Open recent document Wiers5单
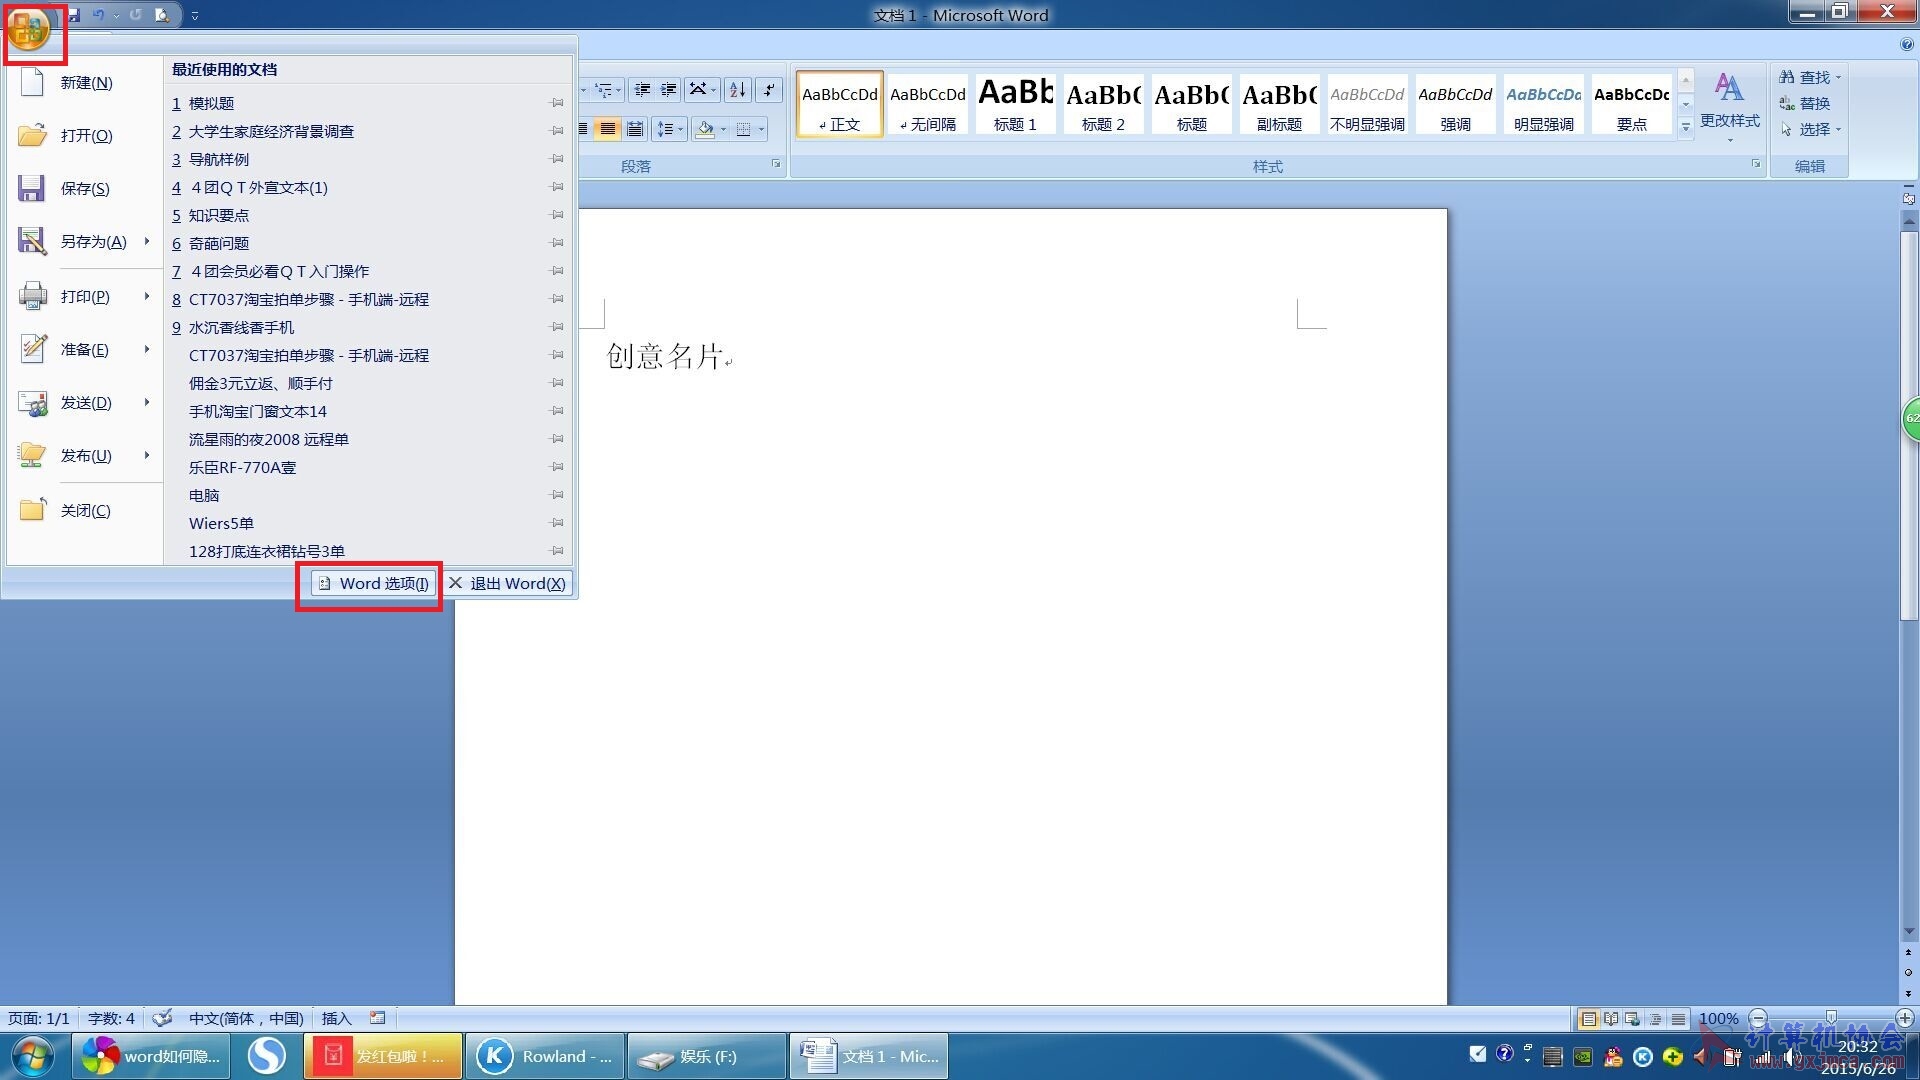The image size is (1920, 1080). (x=221, y=524)
